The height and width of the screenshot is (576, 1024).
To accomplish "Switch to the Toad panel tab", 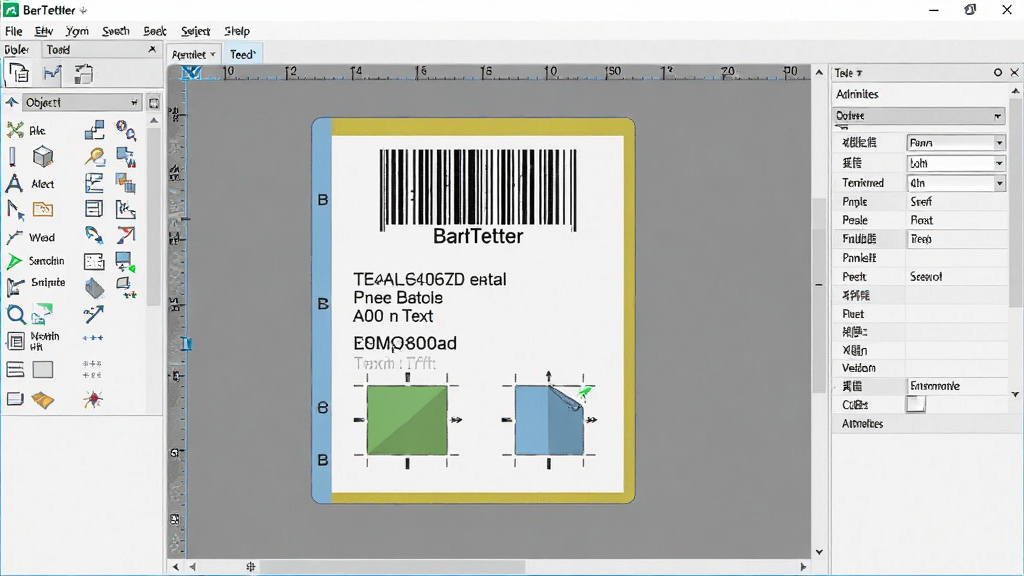I will pyautogui.click(x=58, y=50).
